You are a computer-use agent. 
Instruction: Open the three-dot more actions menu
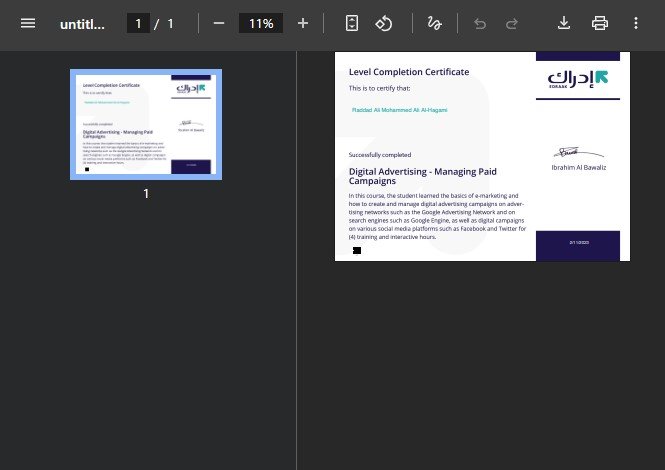(x=636, y=23)
